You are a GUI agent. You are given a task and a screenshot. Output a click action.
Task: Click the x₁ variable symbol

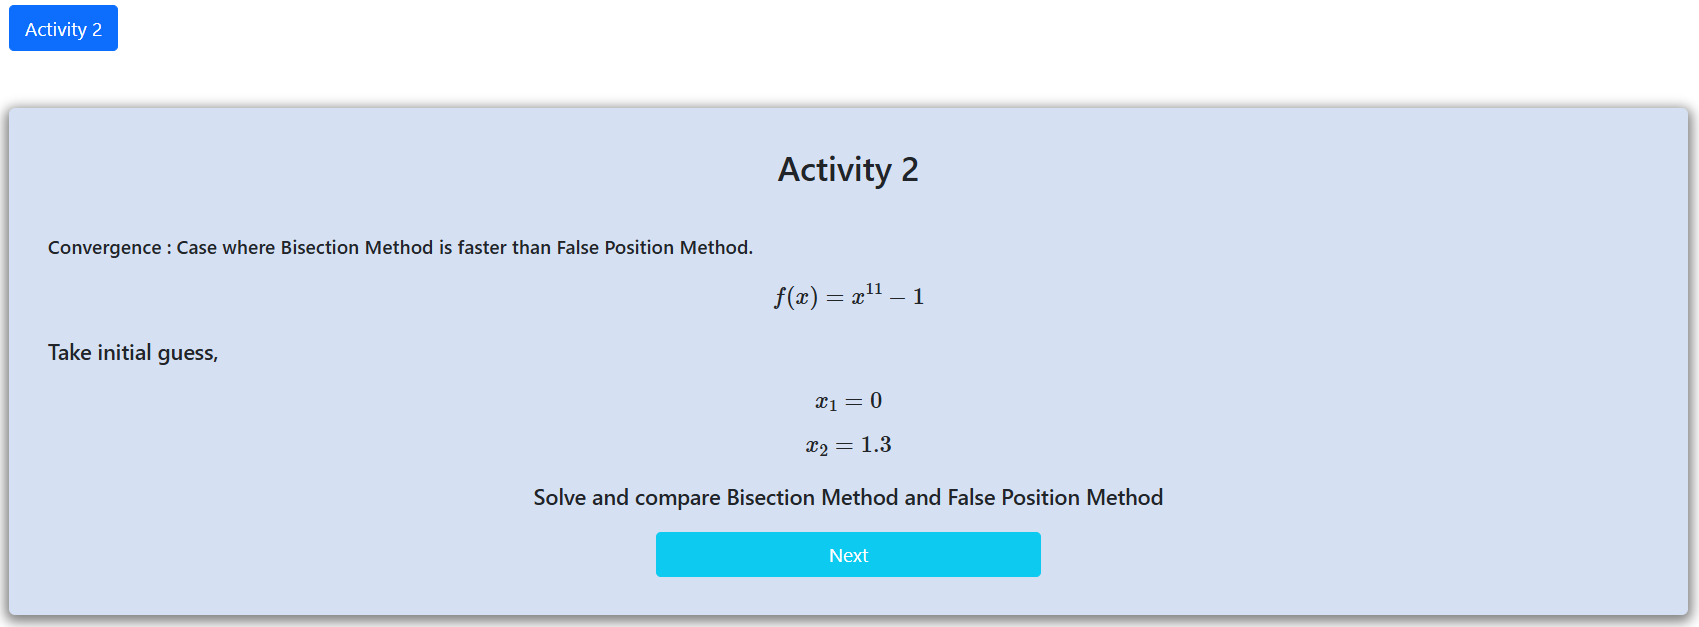pyautogui.click(x=826, y=402)
